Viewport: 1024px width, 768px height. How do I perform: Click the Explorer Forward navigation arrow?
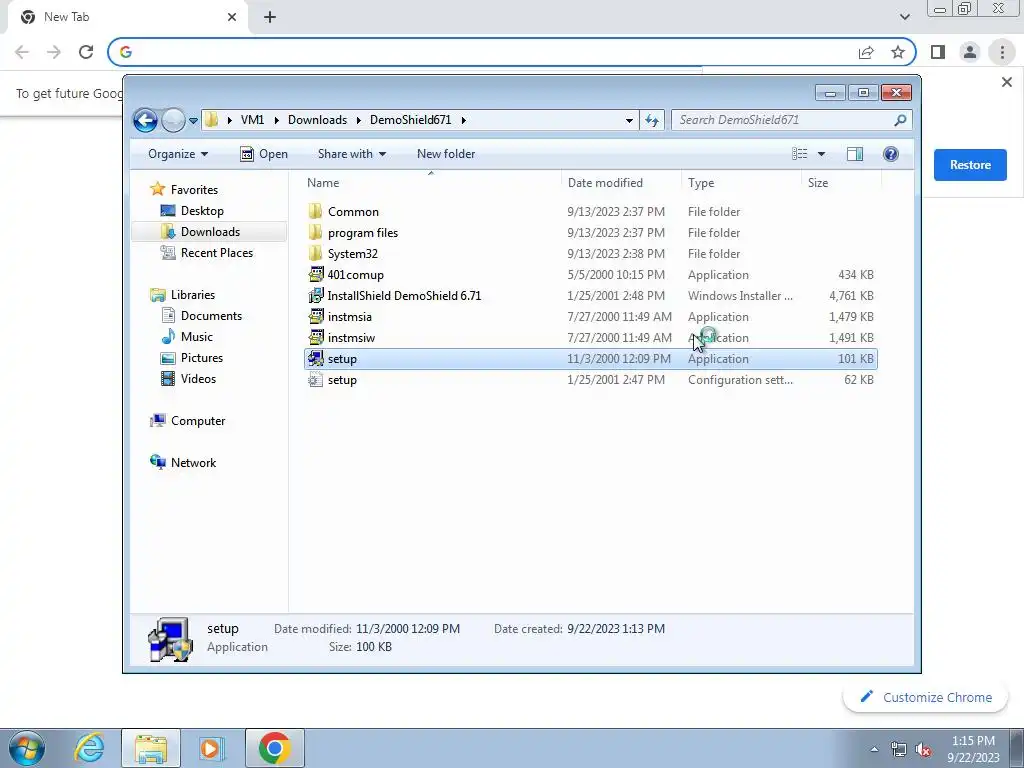point(173,120)
